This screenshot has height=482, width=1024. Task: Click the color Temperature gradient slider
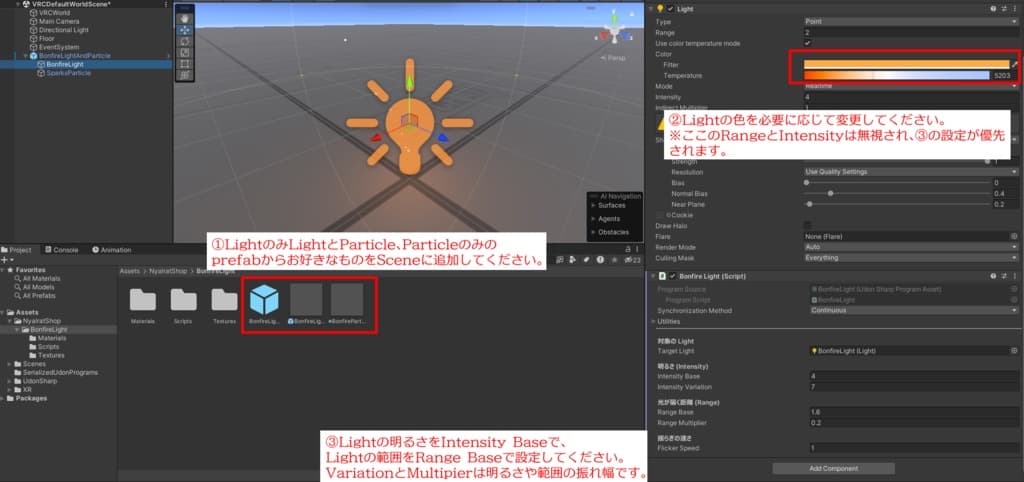(x=895, y=75)
